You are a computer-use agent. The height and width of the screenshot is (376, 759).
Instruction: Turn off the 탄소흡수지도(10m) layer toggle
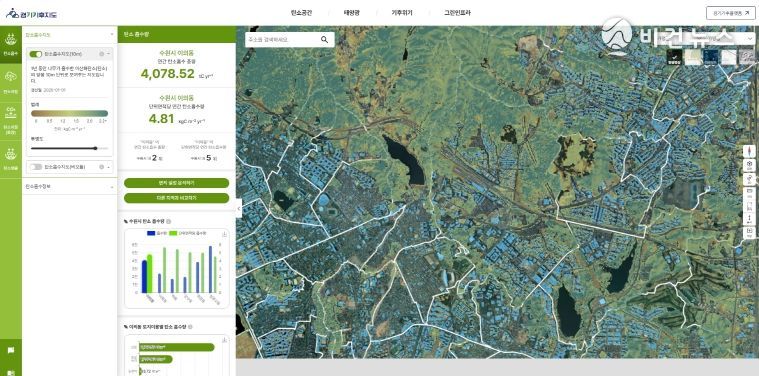(36, 54)
